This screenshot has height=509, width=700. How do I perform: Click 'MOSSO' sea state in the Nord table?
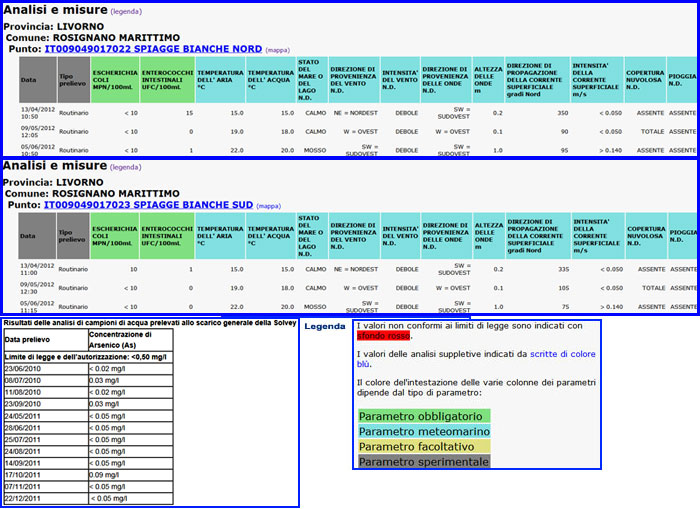(315, 150)
